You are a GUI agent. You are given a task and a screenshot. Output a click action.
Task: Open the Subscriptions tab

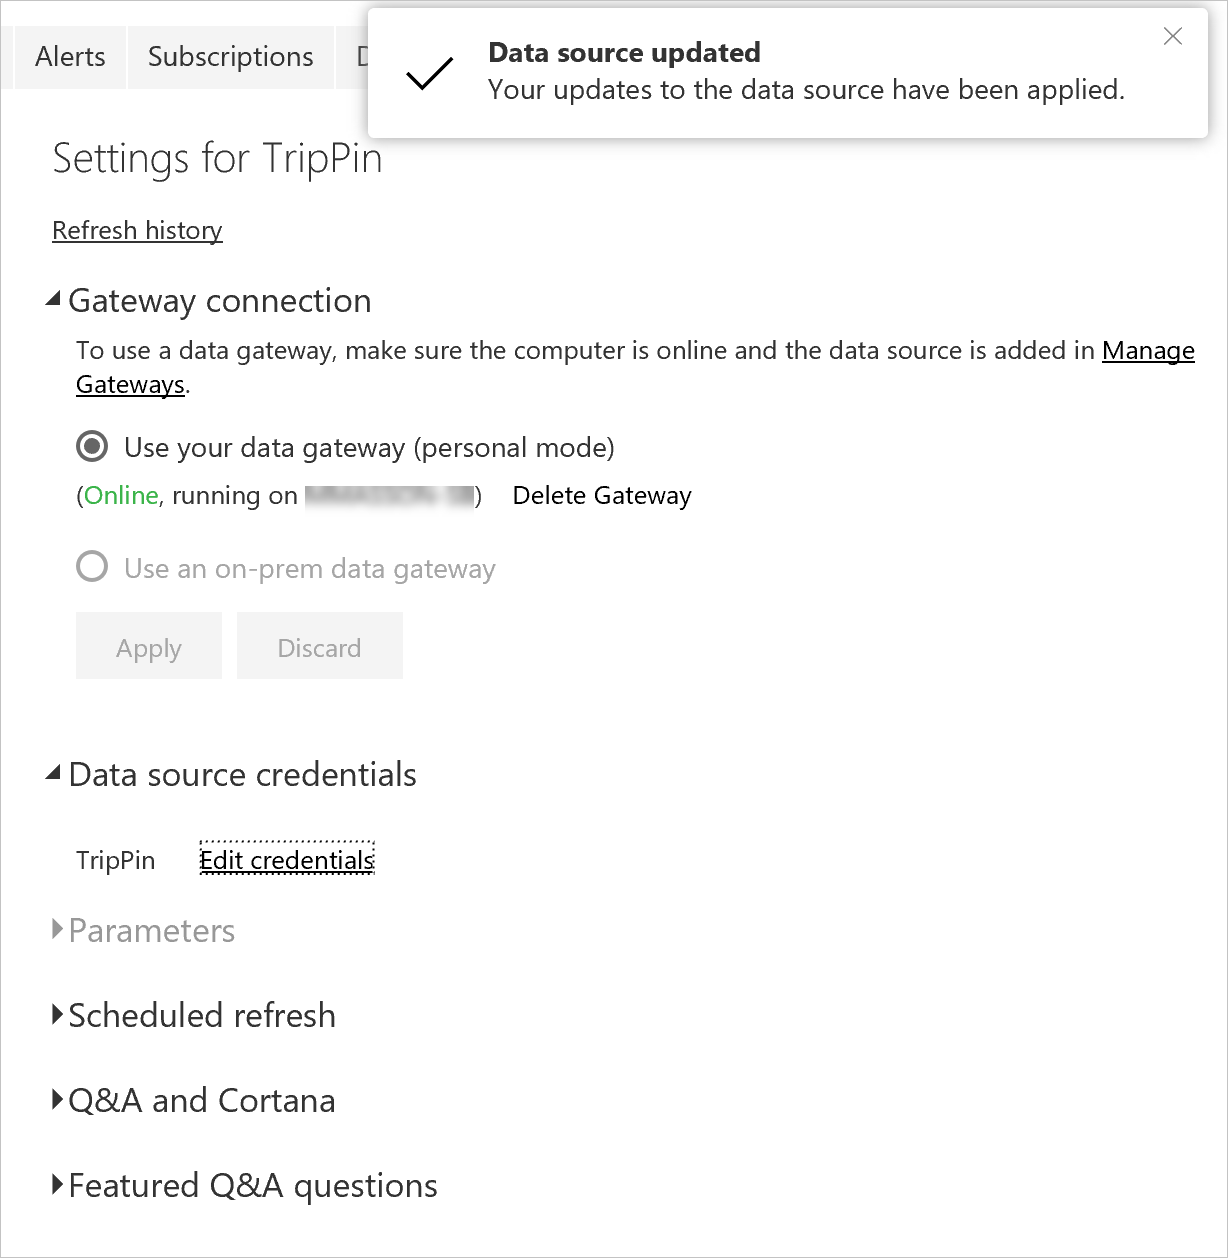tap(230, 57)
